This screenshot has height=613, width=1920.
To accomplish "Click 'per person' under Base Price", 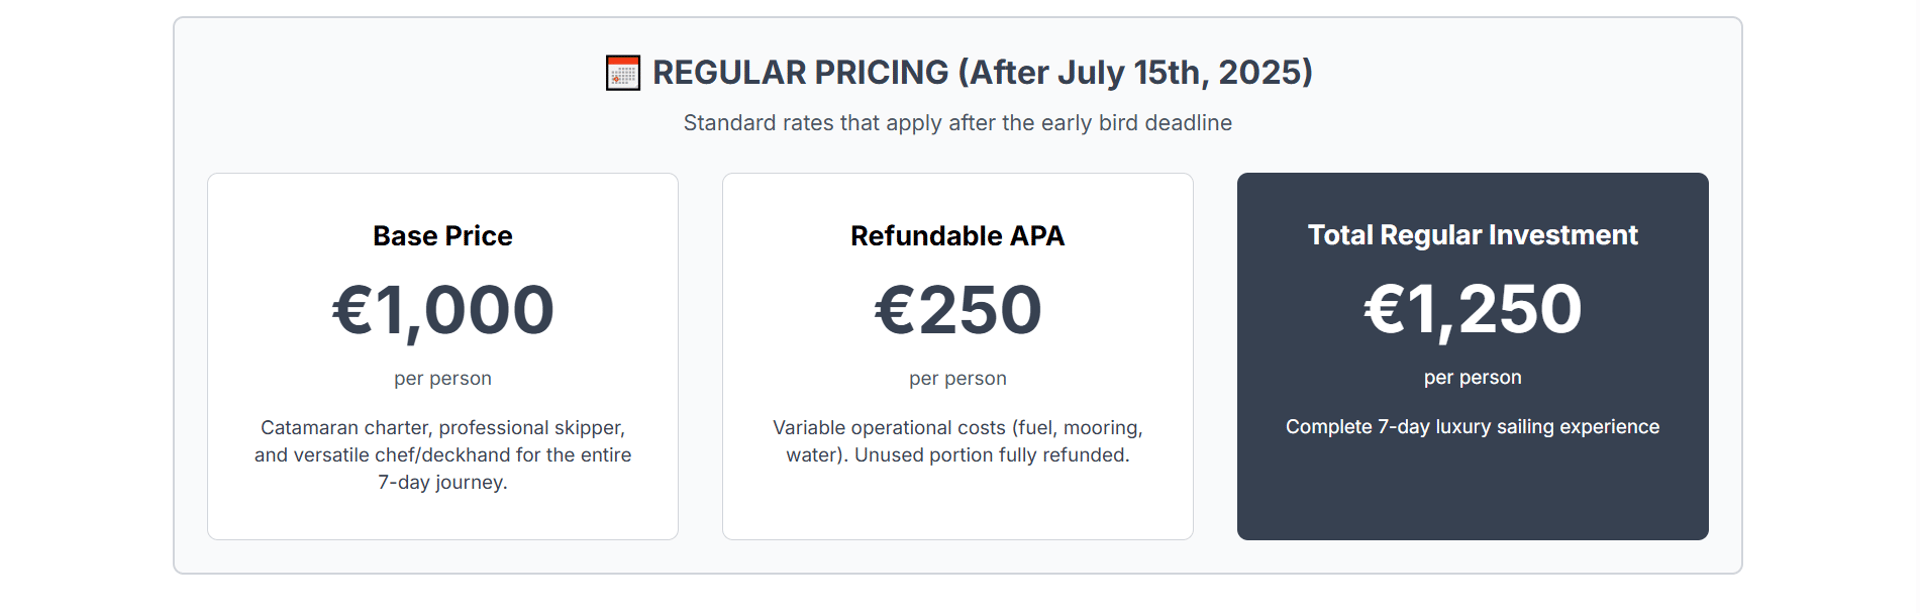I will pos(443,378).
